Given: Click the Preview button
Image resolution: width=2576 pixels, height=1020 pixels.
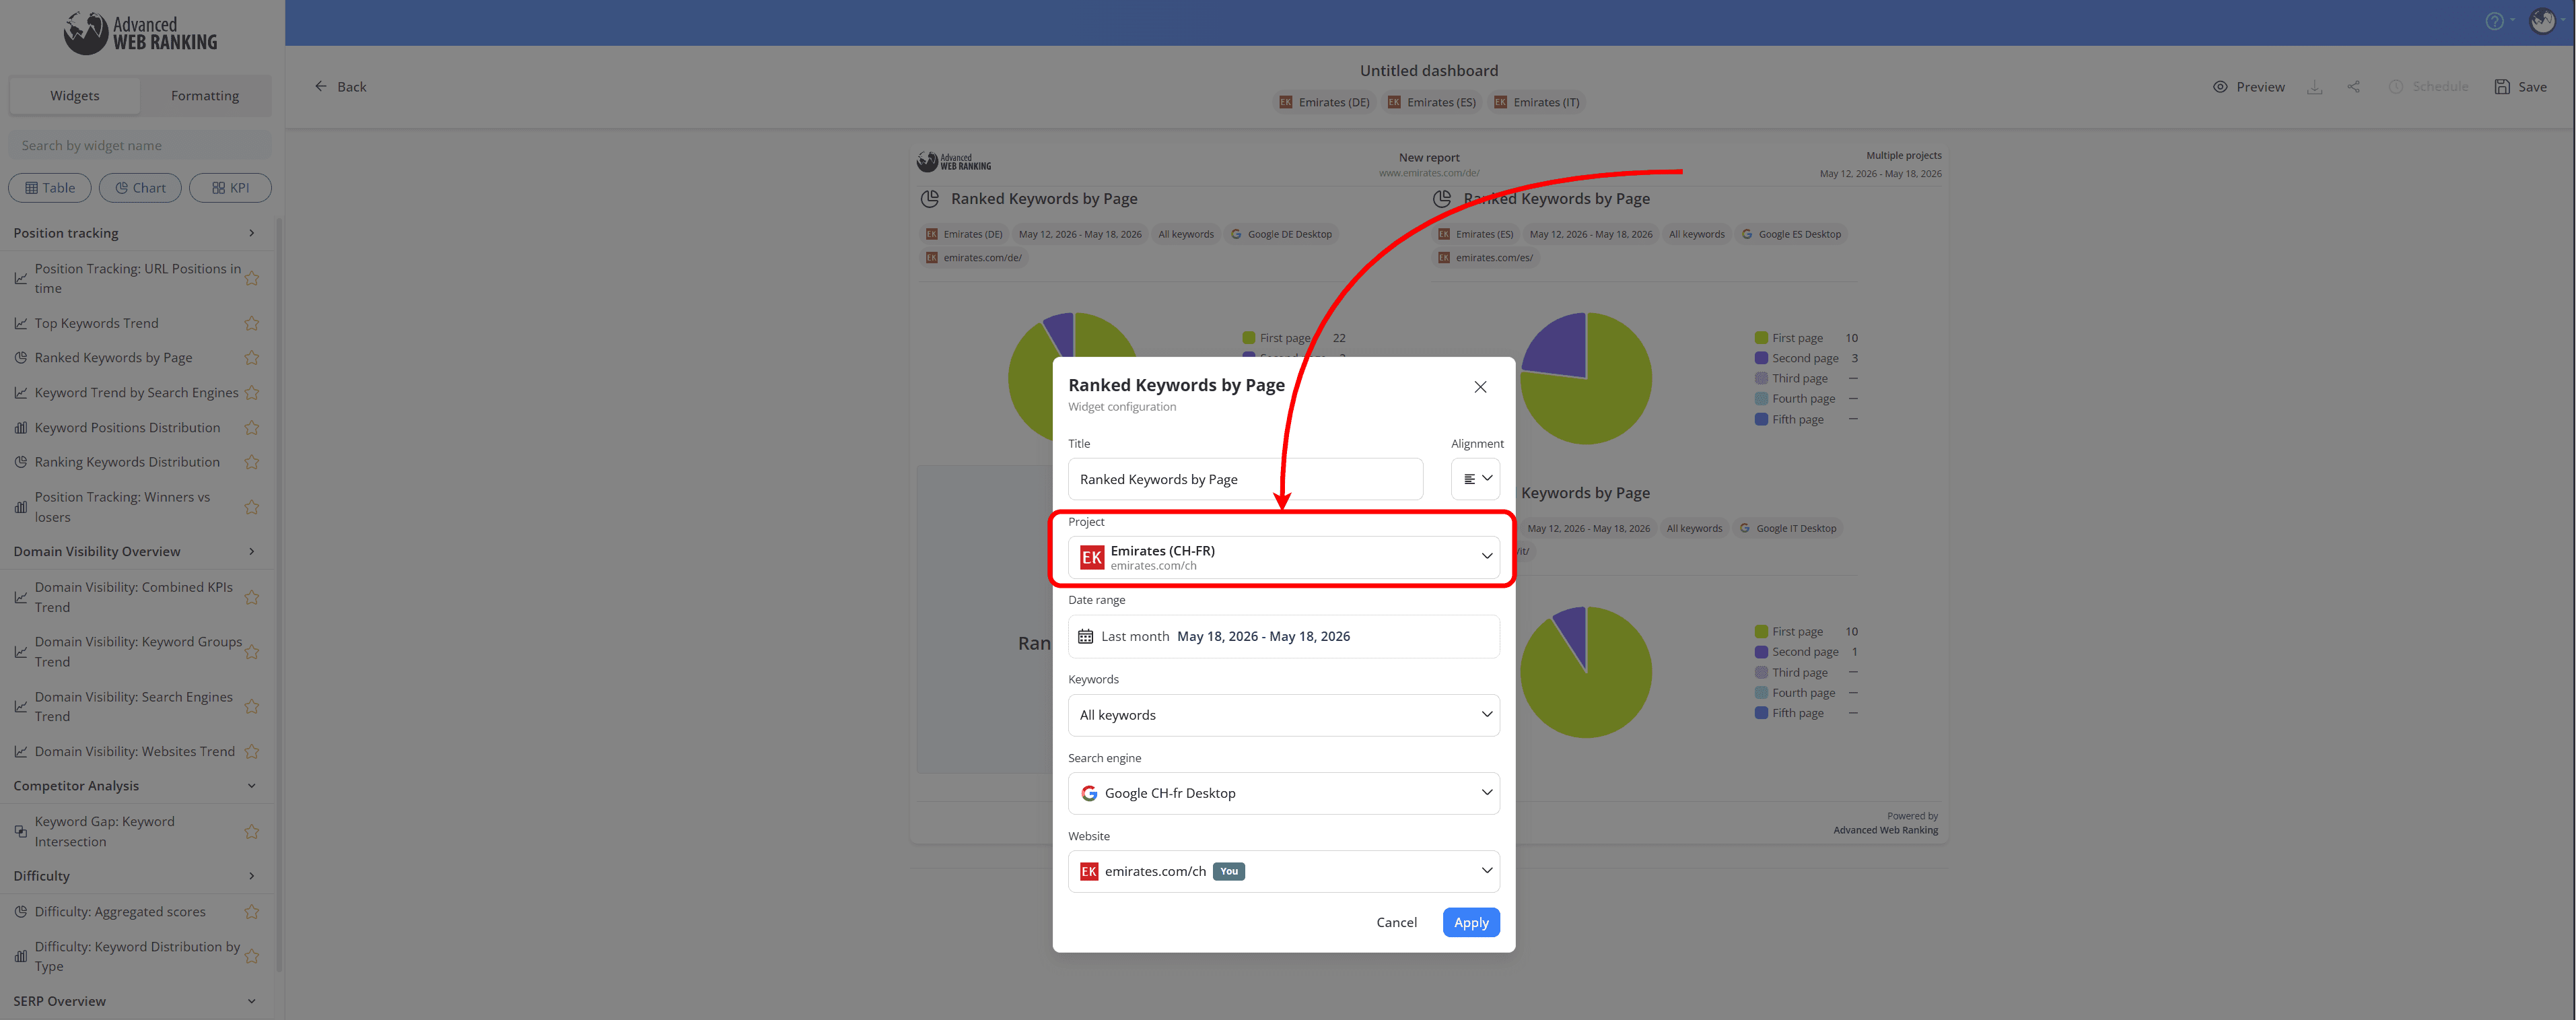Looking at the screenshot, I should click(2248, 87).
